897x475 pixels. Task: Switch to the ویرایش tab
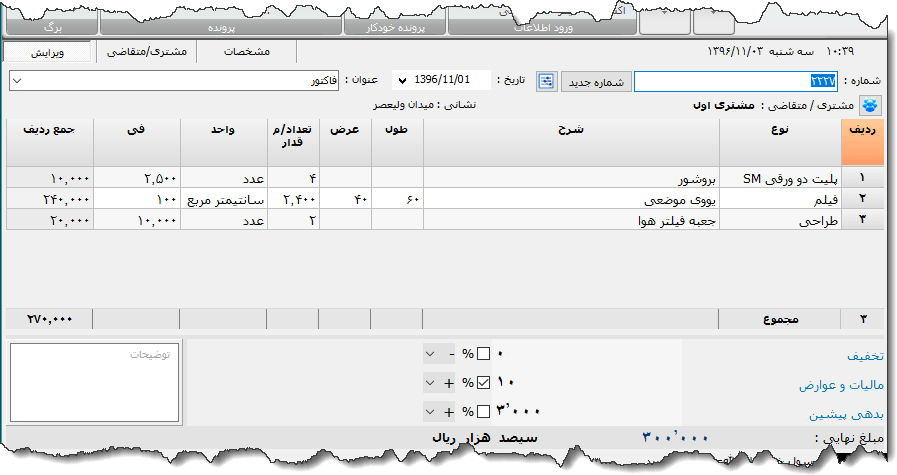pyautogui.click(x=49, y=52)
